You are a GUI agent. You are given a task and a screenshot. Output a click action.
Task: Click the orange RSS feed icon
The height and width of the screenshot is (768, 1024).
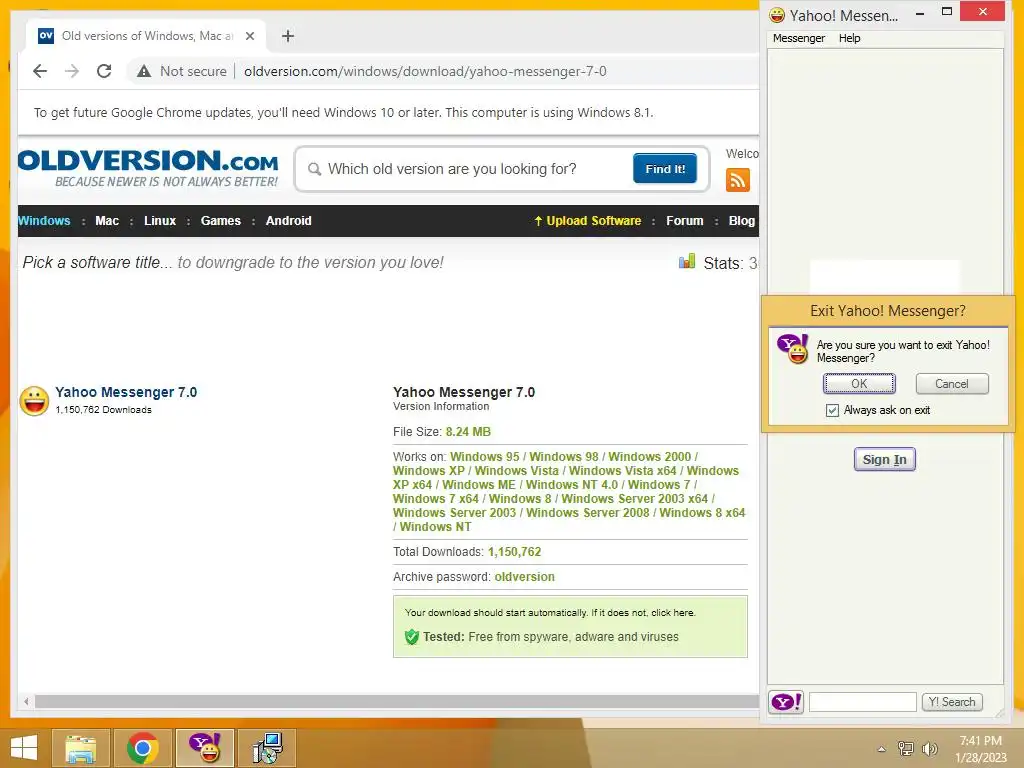[737, 180]
